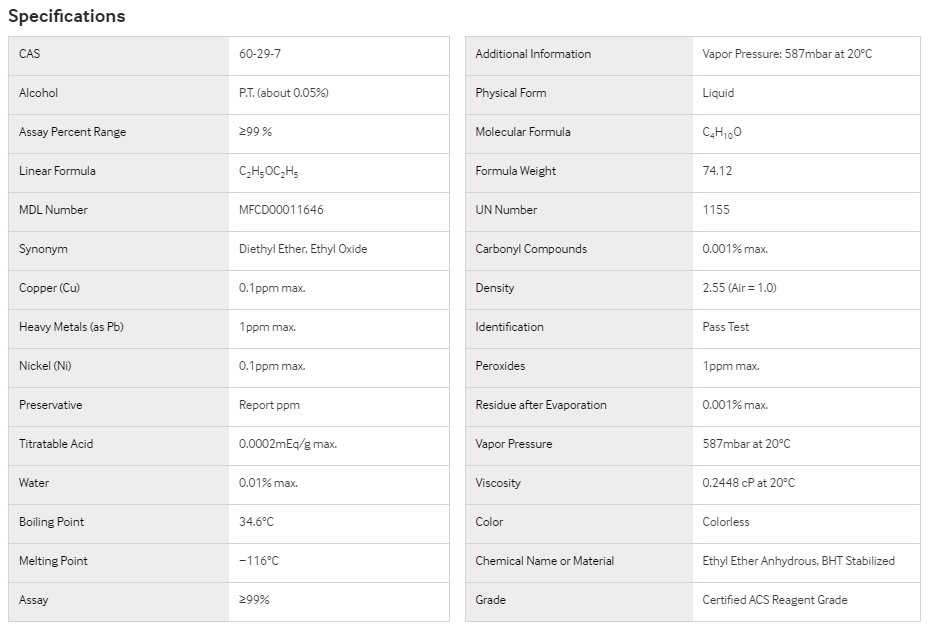
Task: Click the Peroxides 1ppm max. value
Action: point(731,366)
